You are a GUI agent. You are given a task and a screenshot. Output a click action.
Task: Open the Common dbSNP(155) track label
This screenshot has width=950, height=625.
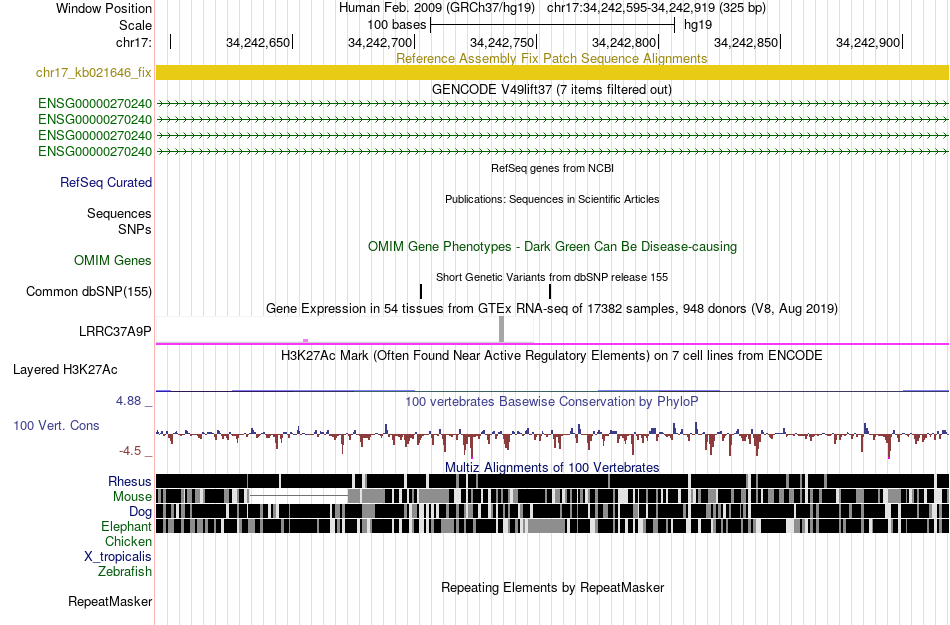pyautogui.click(x=89, y=291)
